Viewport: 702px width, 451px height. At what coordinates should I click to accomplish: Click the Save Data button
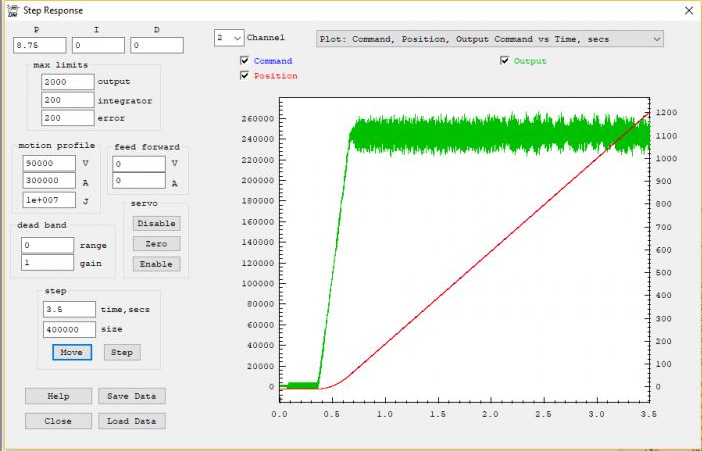pos(132,396)
